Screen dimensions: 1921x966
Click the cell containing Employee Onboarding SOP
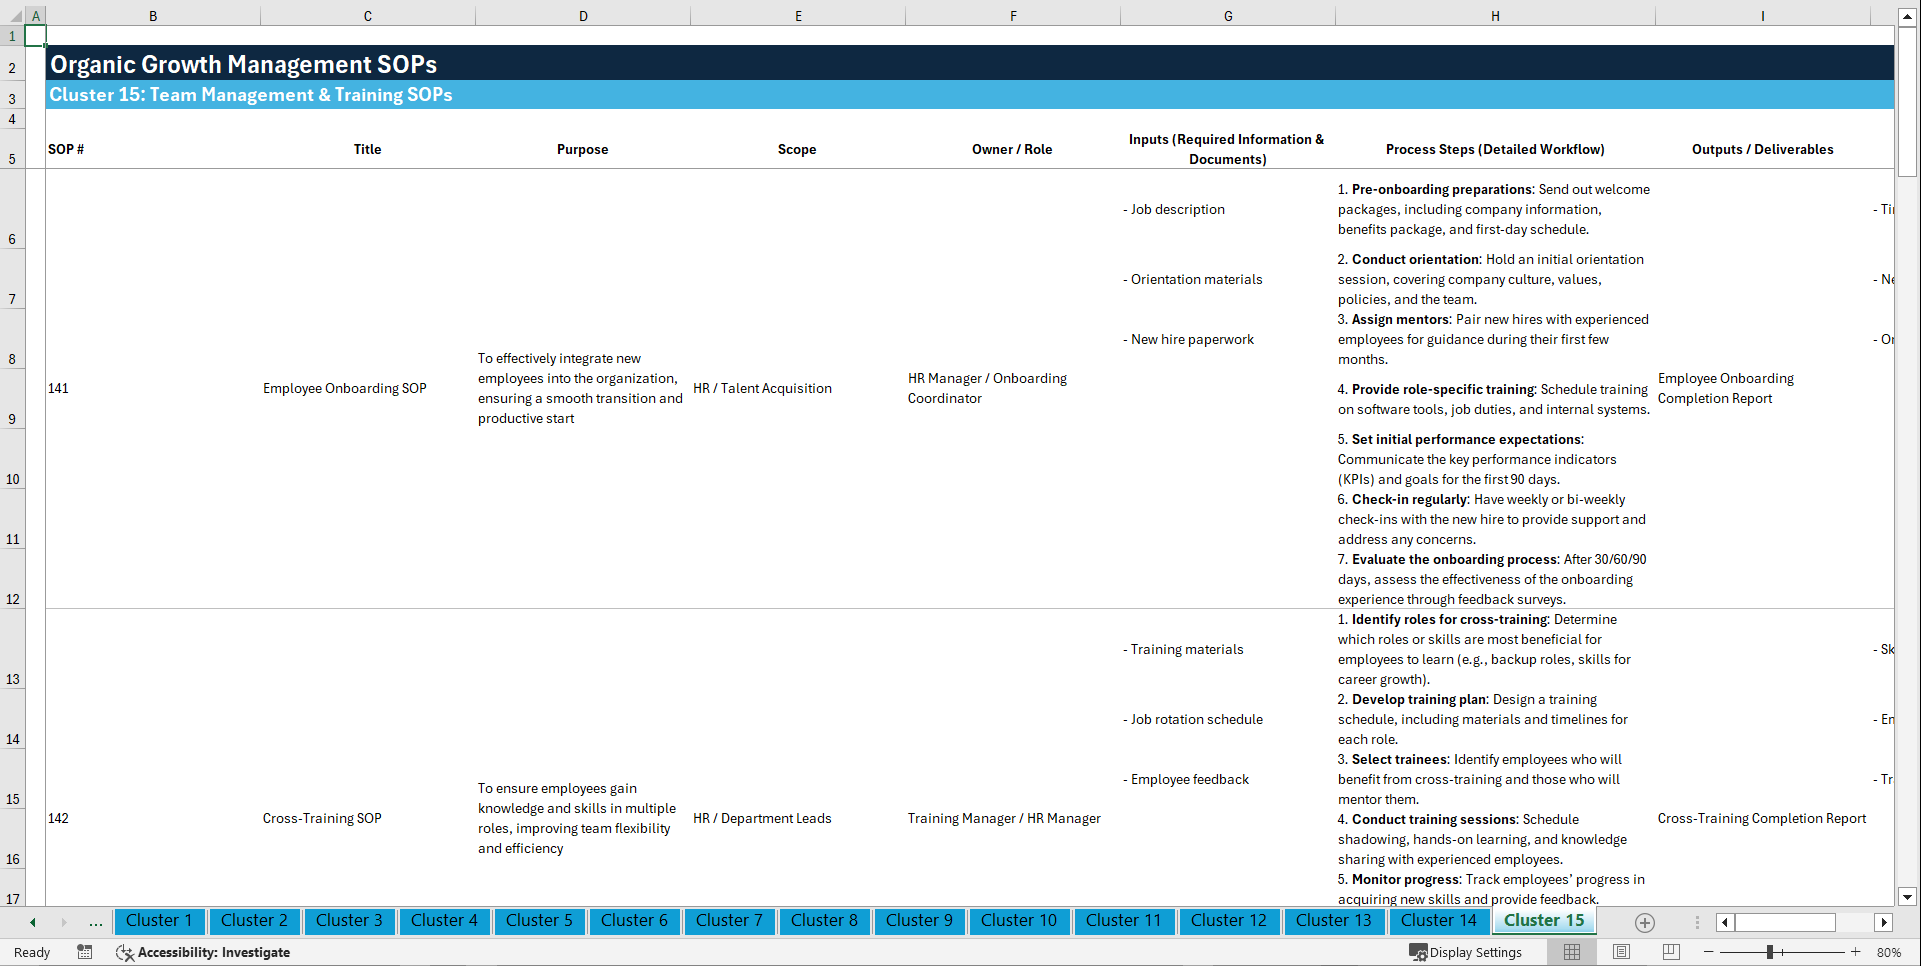tap(344, 388)
